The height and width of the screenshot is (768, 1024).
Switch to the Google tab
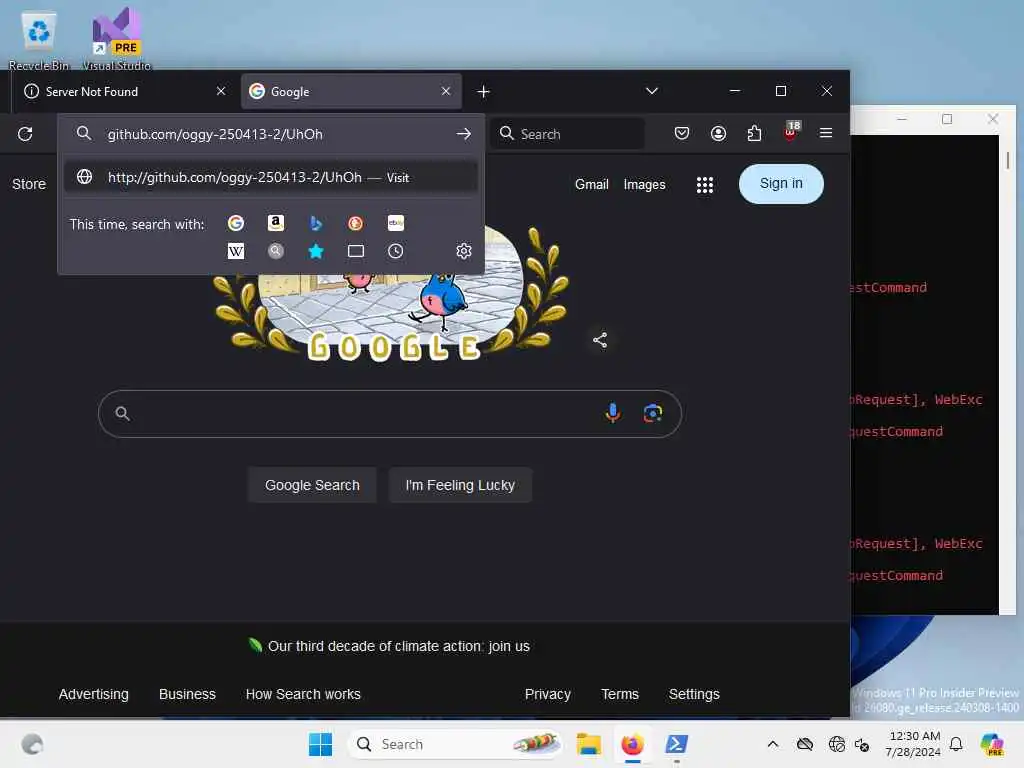[x=351, y=91]
